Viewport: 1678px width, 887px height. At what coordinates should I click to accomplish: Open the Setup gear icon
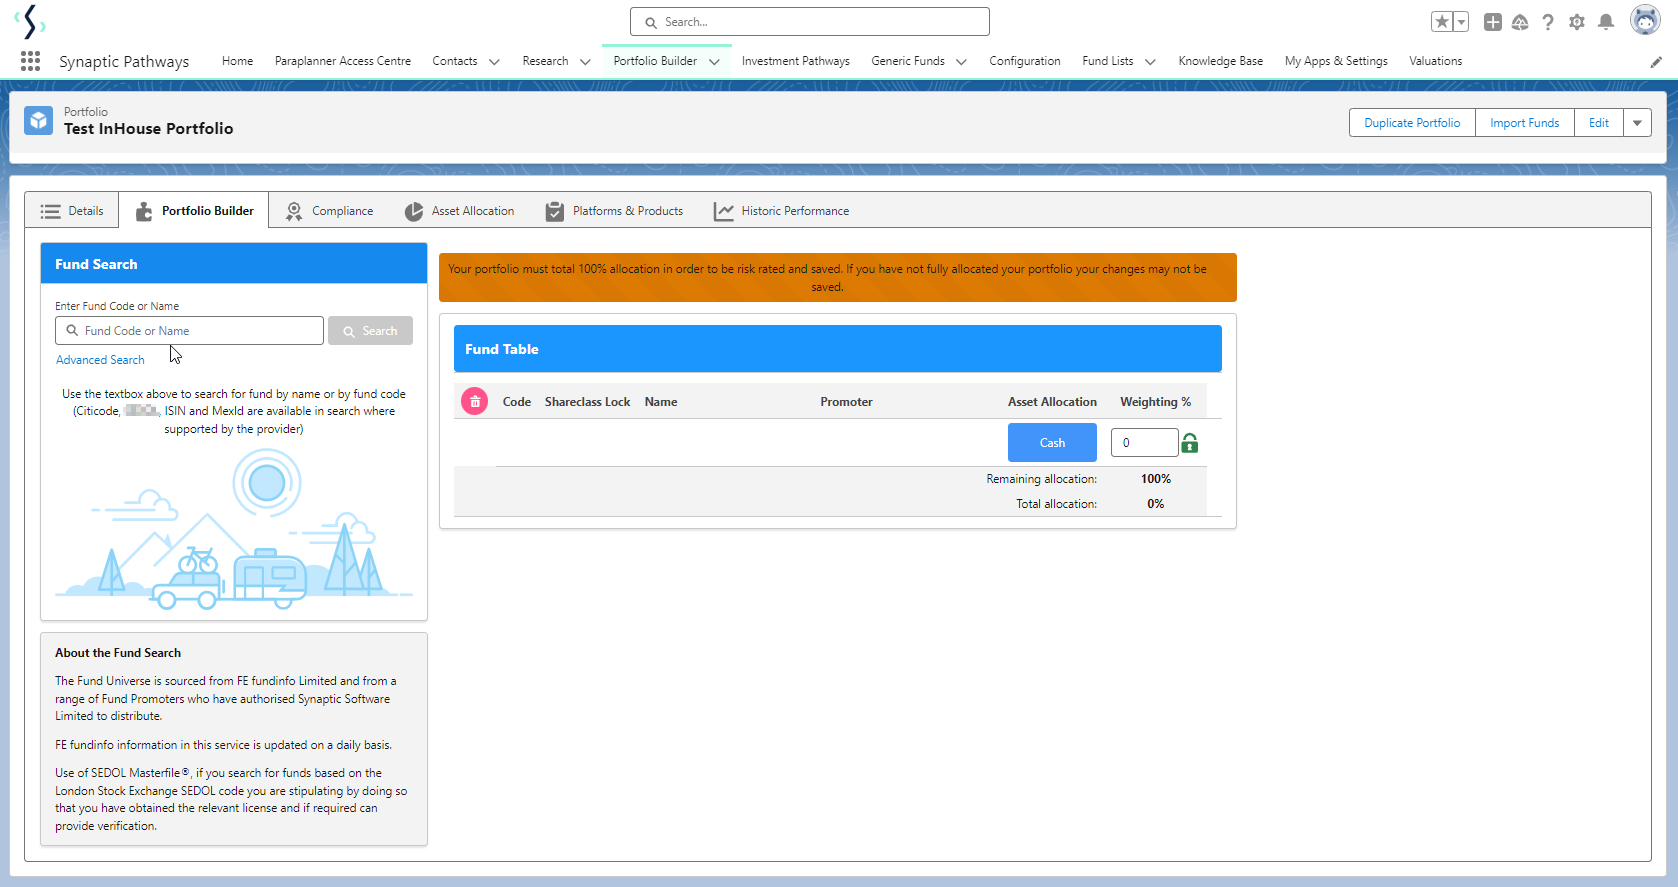[x=1577, y=22]
